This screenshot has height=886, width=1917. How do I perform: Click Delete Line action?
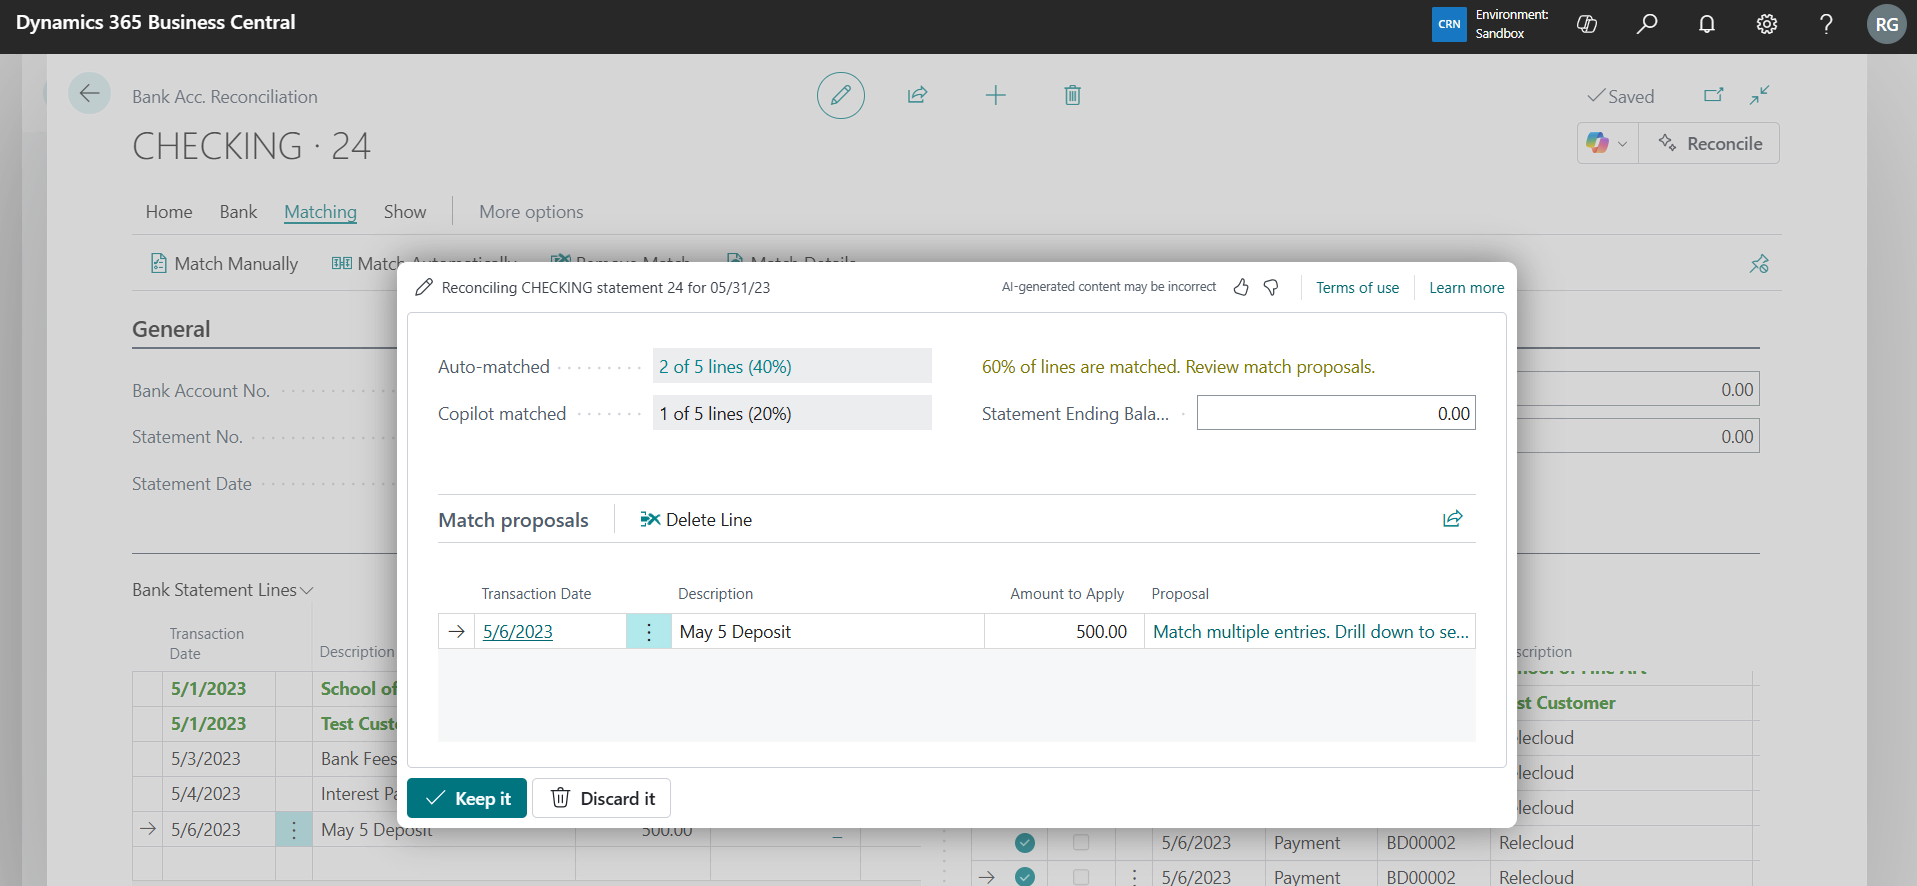tap(696, 520)
